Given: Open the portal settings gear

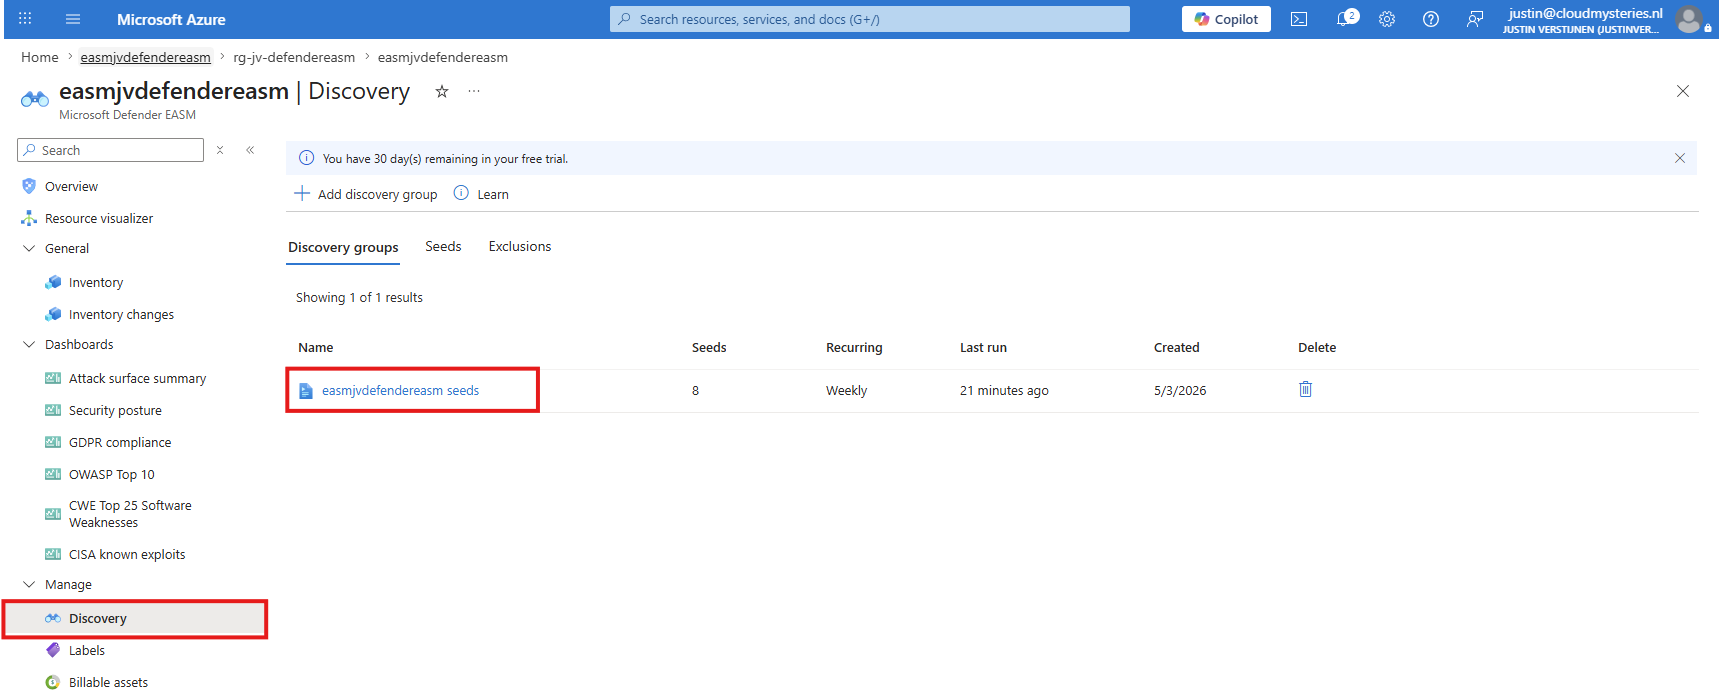Looking at the screenshot, I should coord(1387,19).
